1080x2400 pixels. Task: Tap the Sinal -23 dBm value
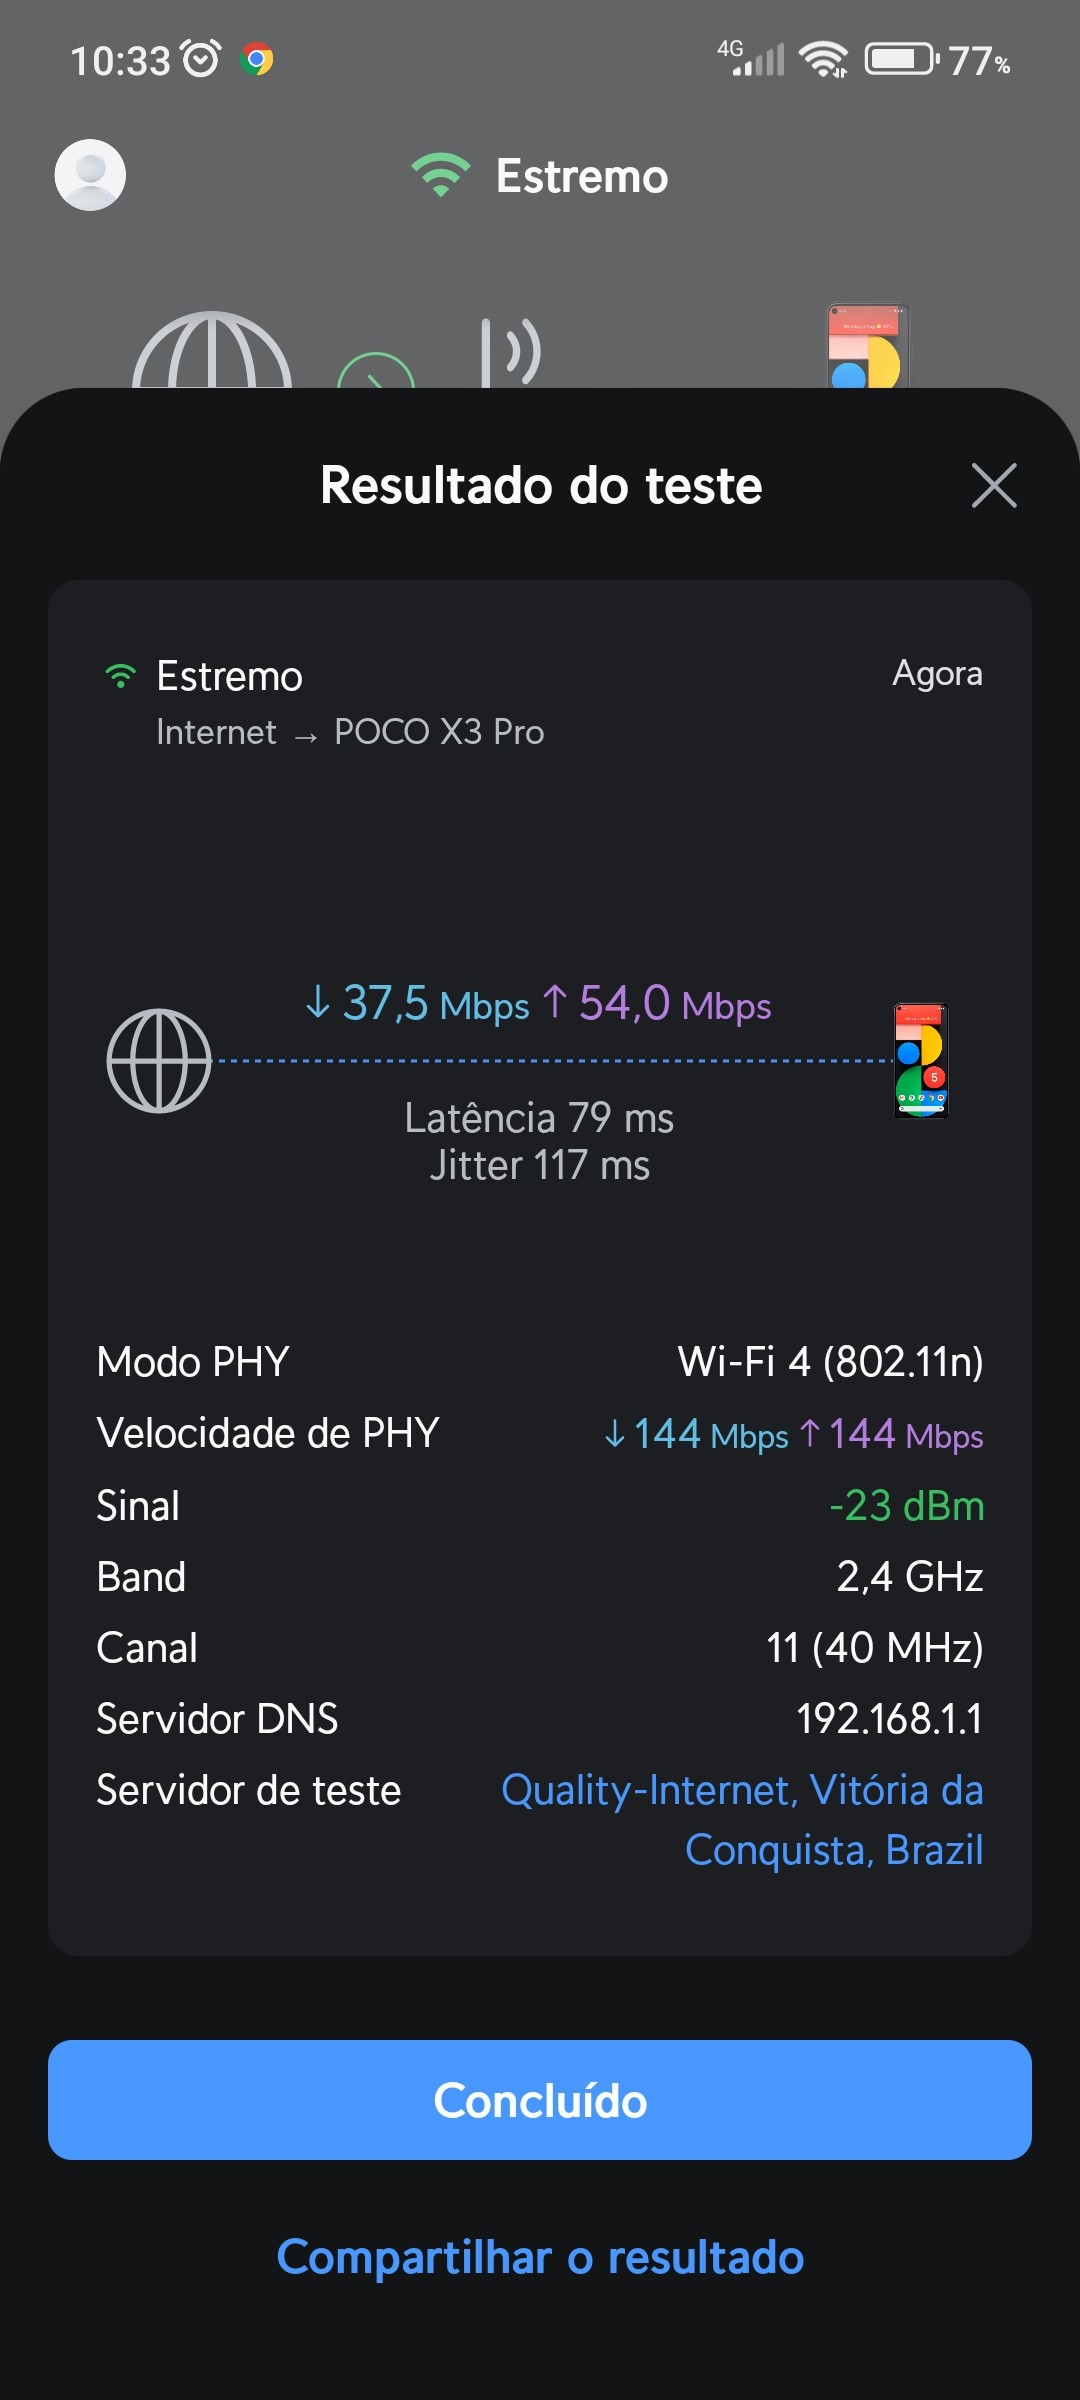(906, 1506)
